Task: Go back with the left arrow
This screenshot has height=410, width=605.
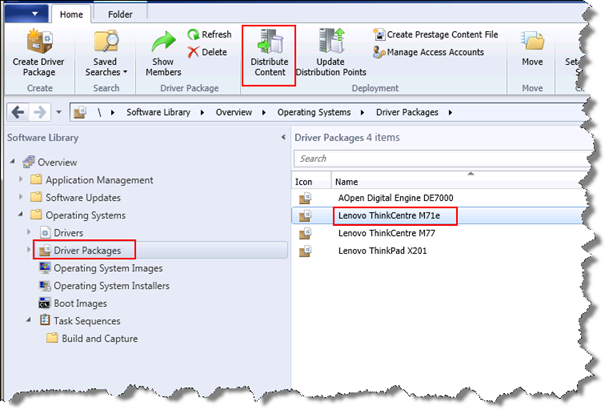Action: click(18, 112)
